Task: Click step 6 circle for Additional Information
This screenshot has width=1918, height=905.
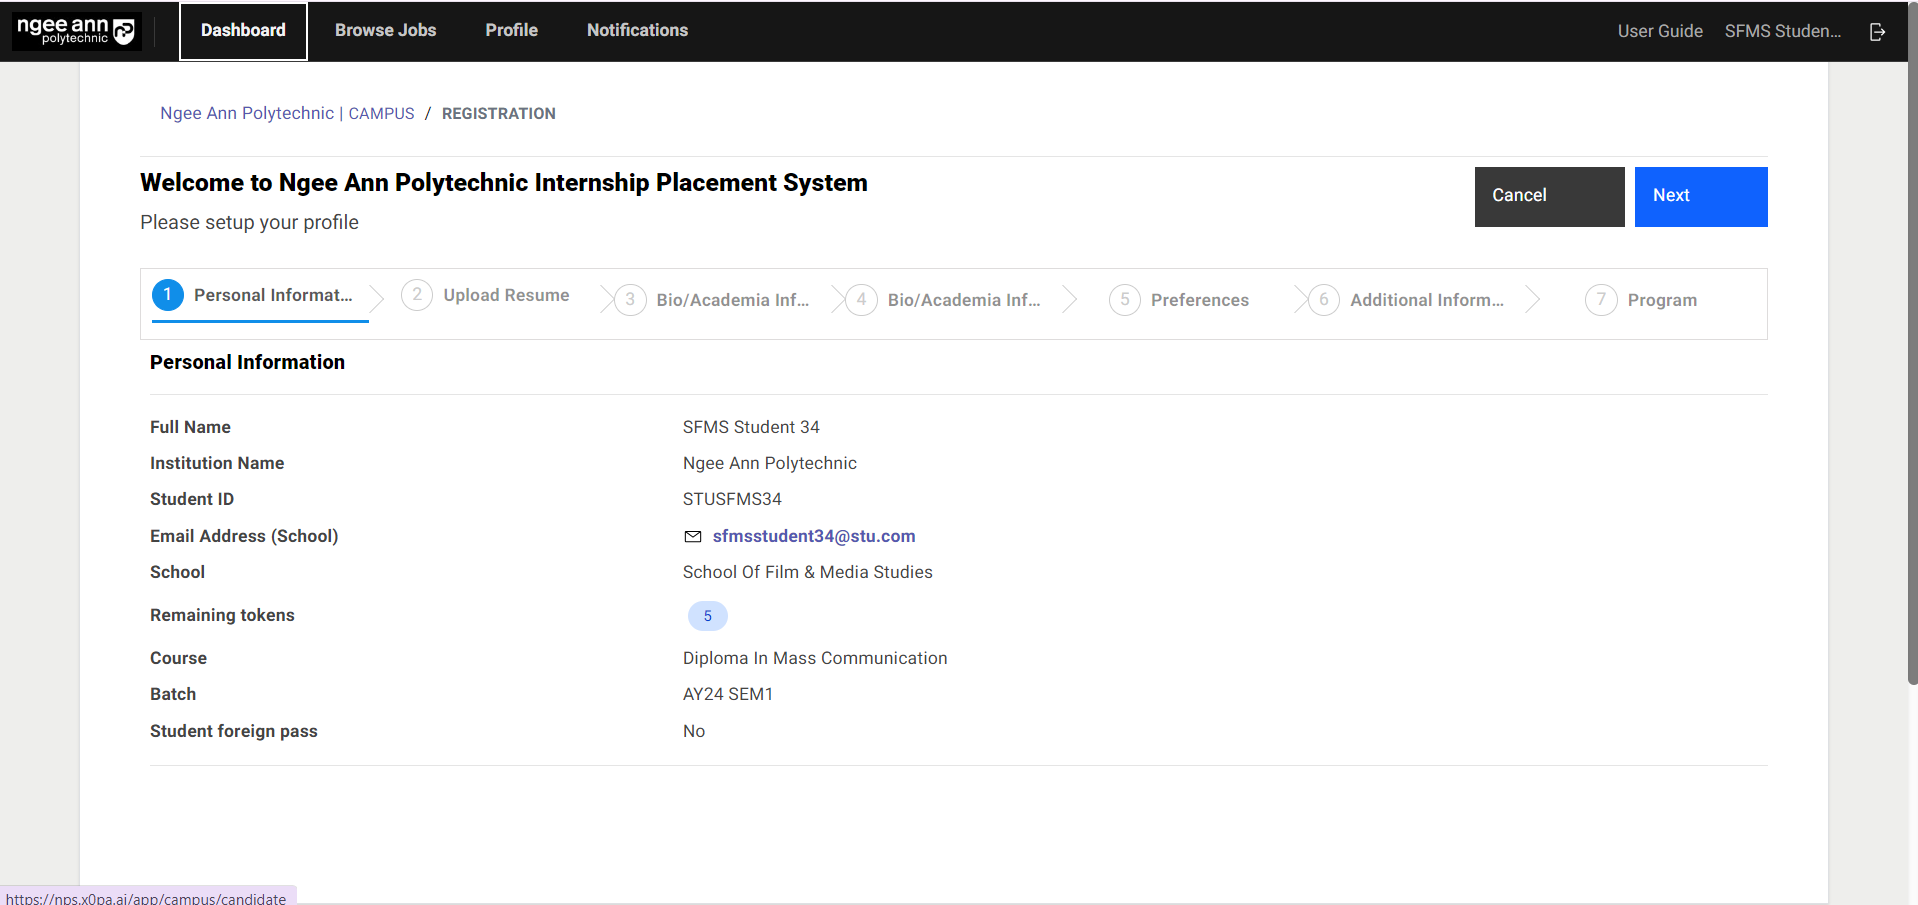Action: pos(1323,300)
